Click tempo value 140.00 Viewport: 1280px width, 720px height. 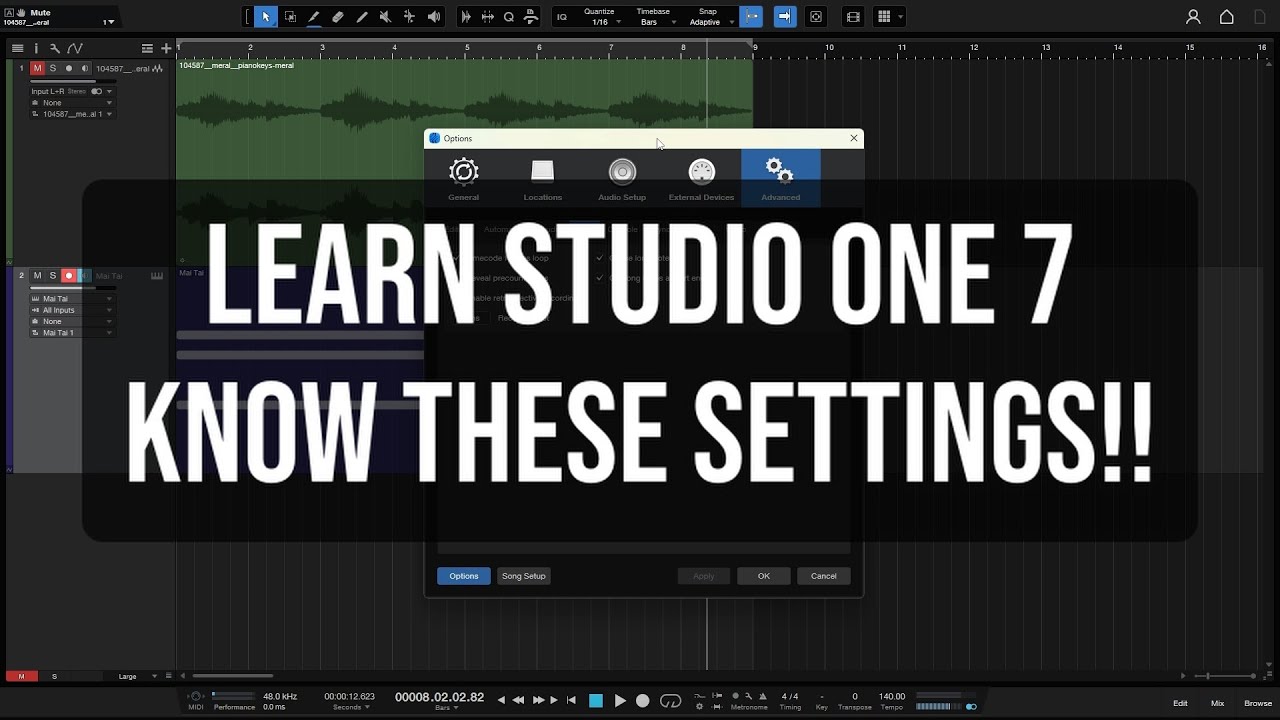coord(892,696)
